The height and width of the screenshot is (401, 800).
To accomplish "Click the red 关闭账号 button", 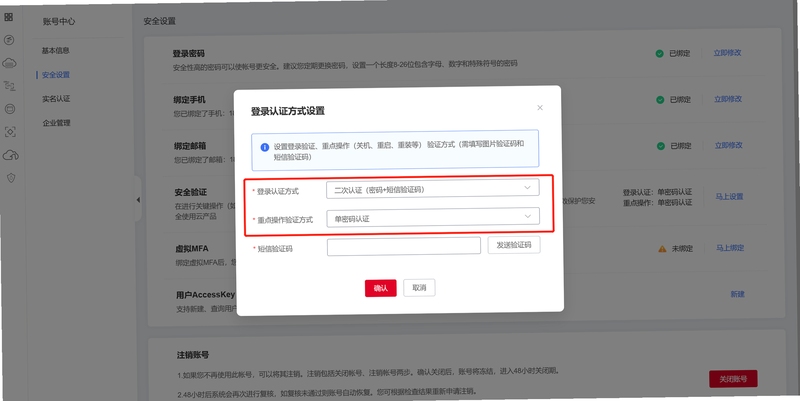I will click(x=733, y=379).
